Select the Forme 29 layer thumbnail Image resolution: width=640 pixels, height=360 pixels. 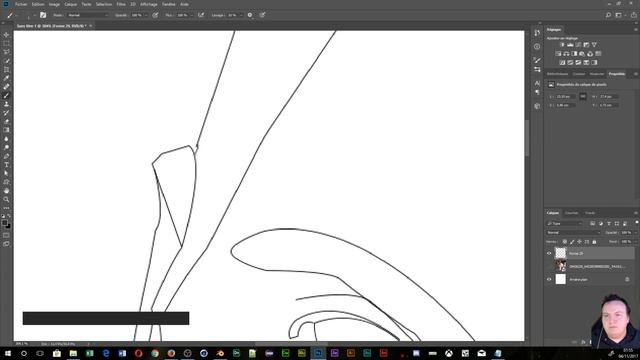(x=561, y=253)
